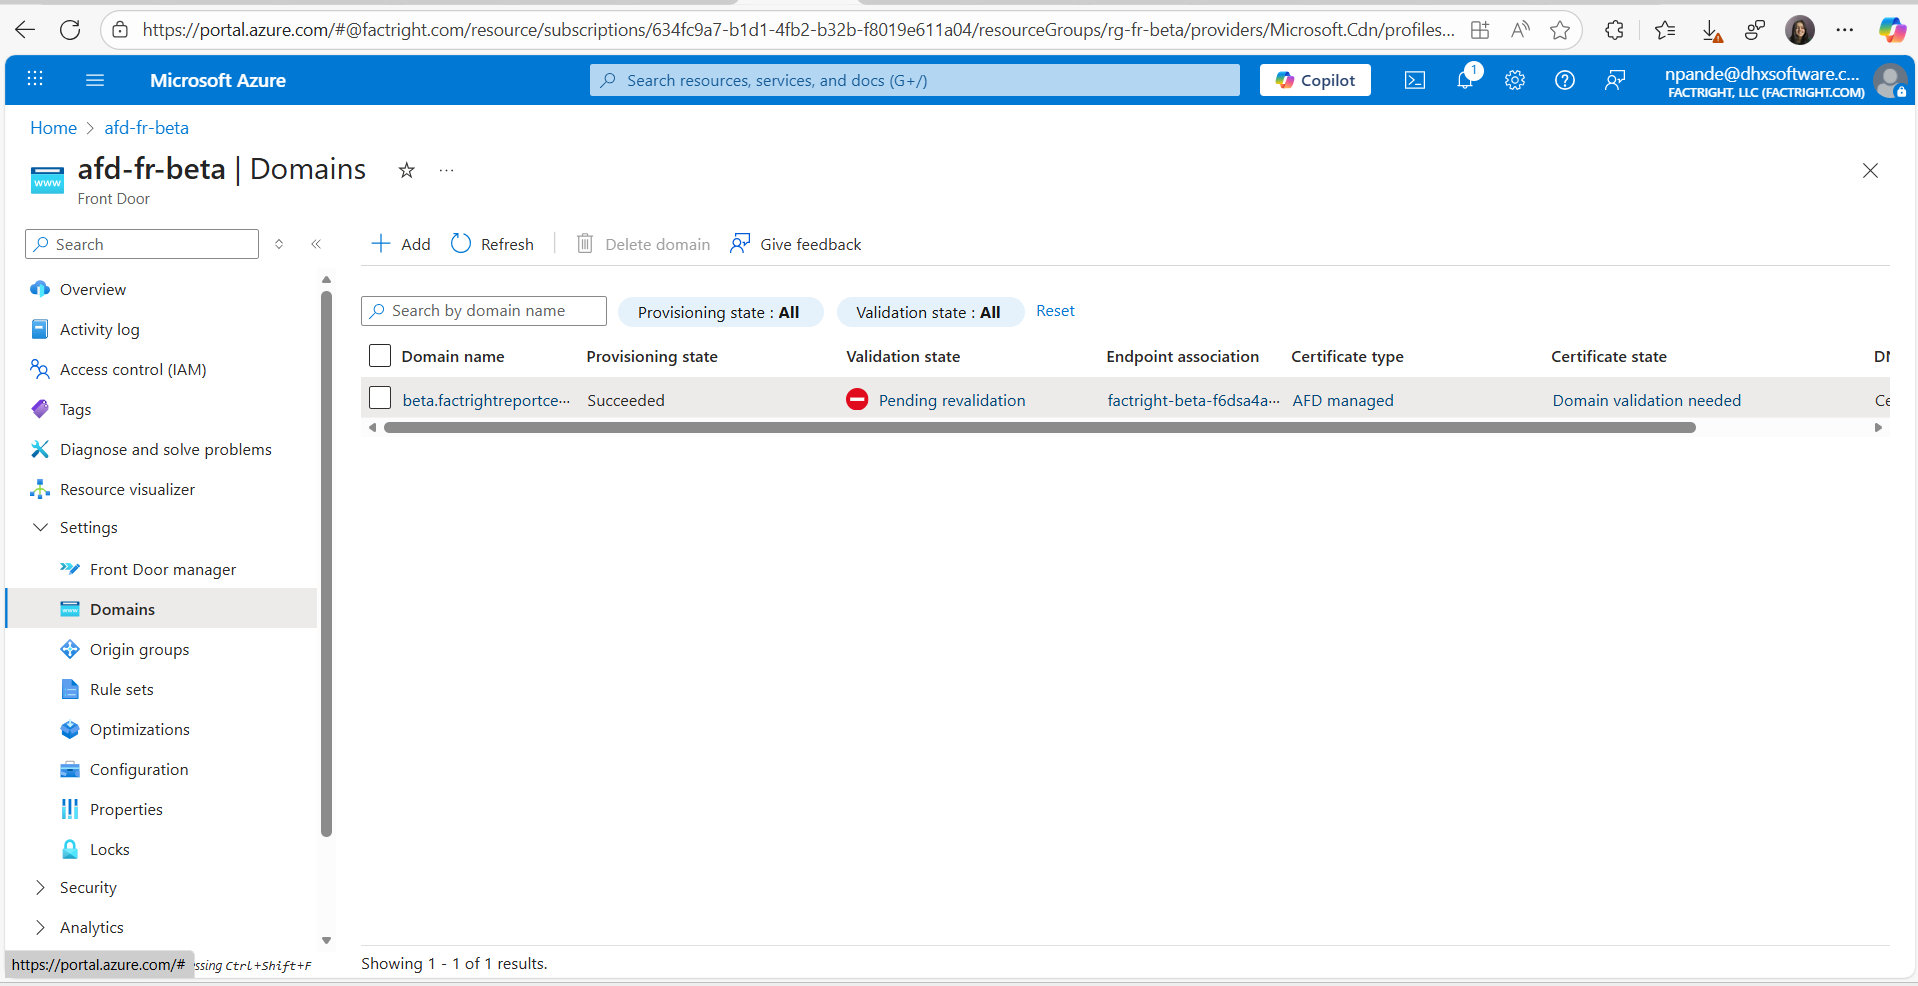Open the more options ellipsis beside title

446,170
